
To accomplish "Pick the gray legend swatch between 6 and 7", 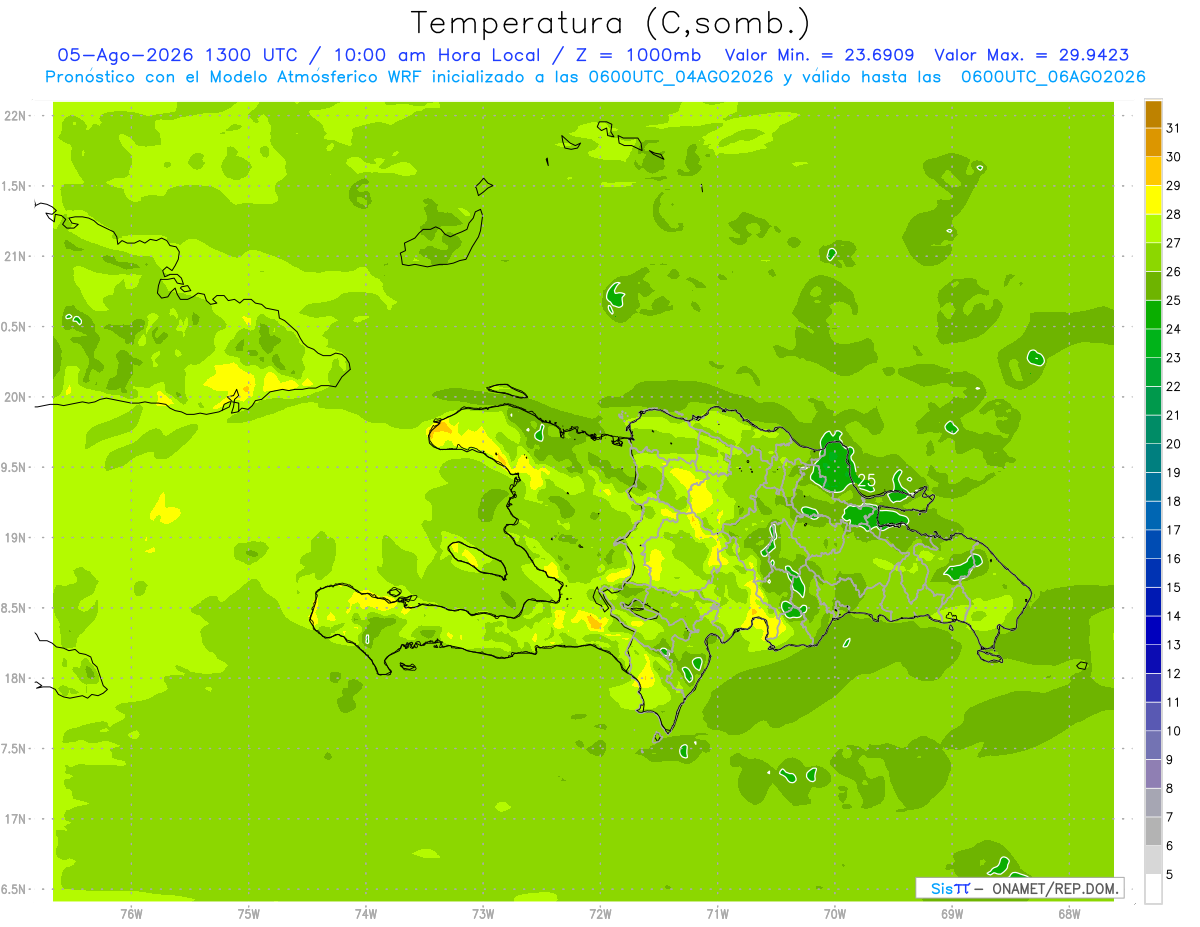I will coord(1153,831).
